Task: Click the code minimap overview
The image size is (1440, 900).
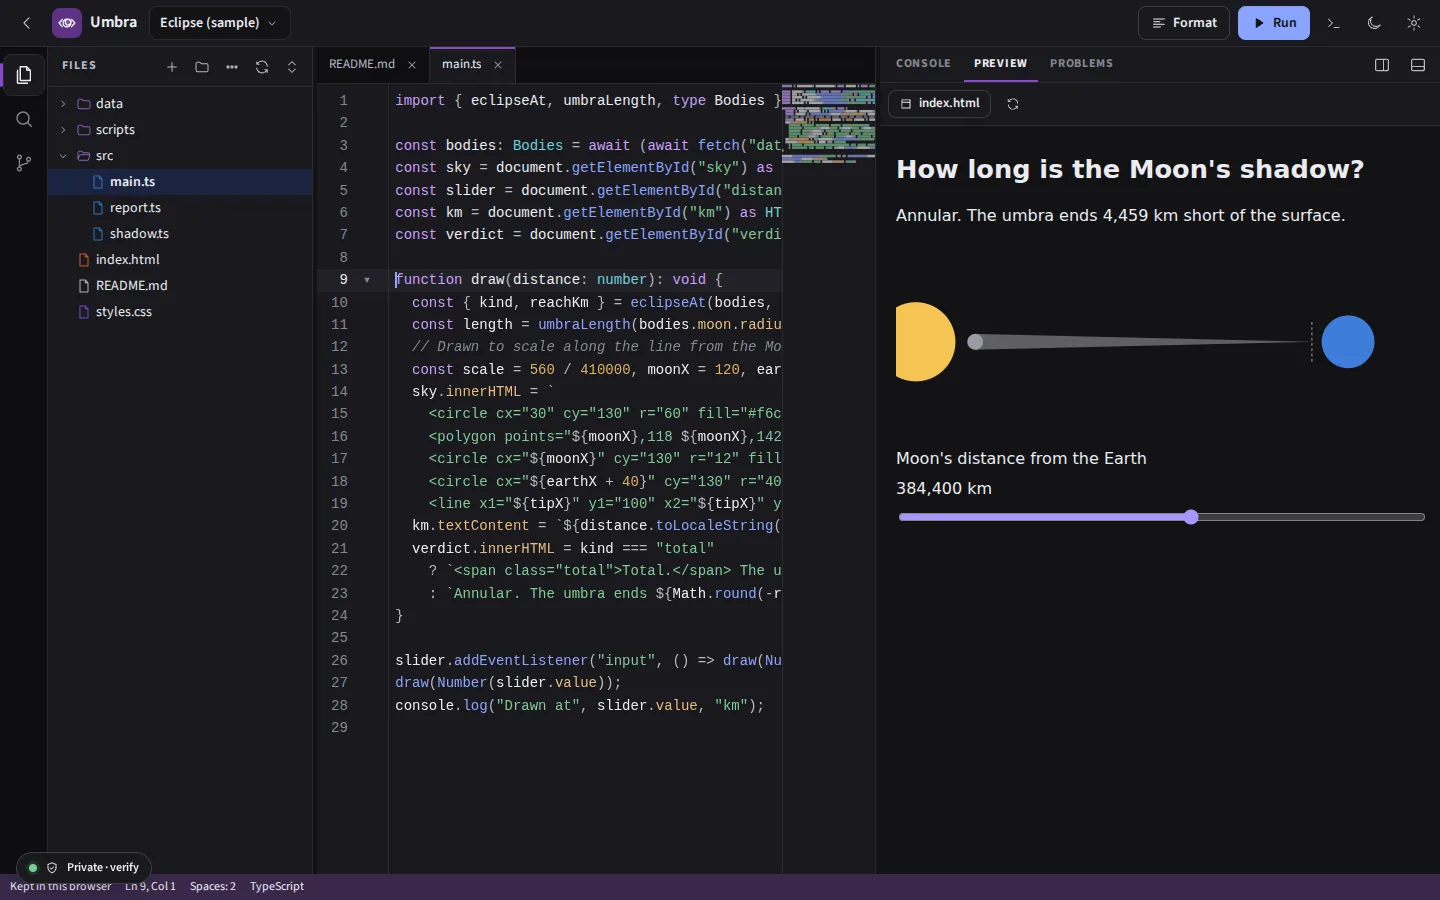Action: pyautogui.click(x=829, y=124)
